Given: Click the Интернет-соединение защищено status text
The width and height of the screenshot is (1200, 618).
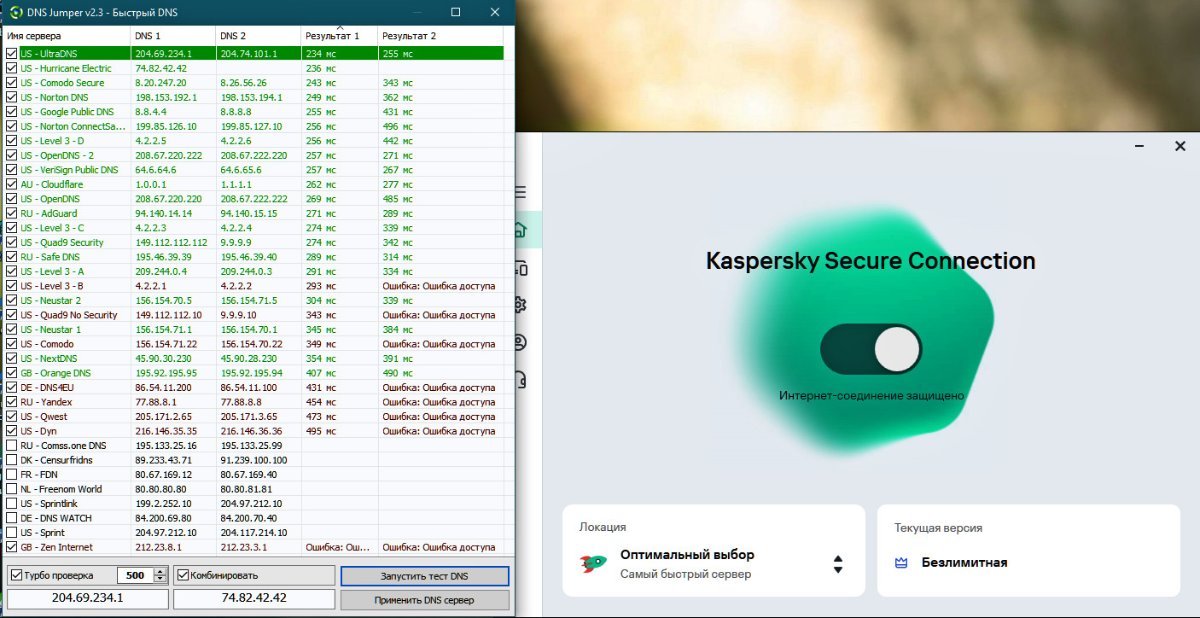Looking at the screenshot, I should (872, 395).
